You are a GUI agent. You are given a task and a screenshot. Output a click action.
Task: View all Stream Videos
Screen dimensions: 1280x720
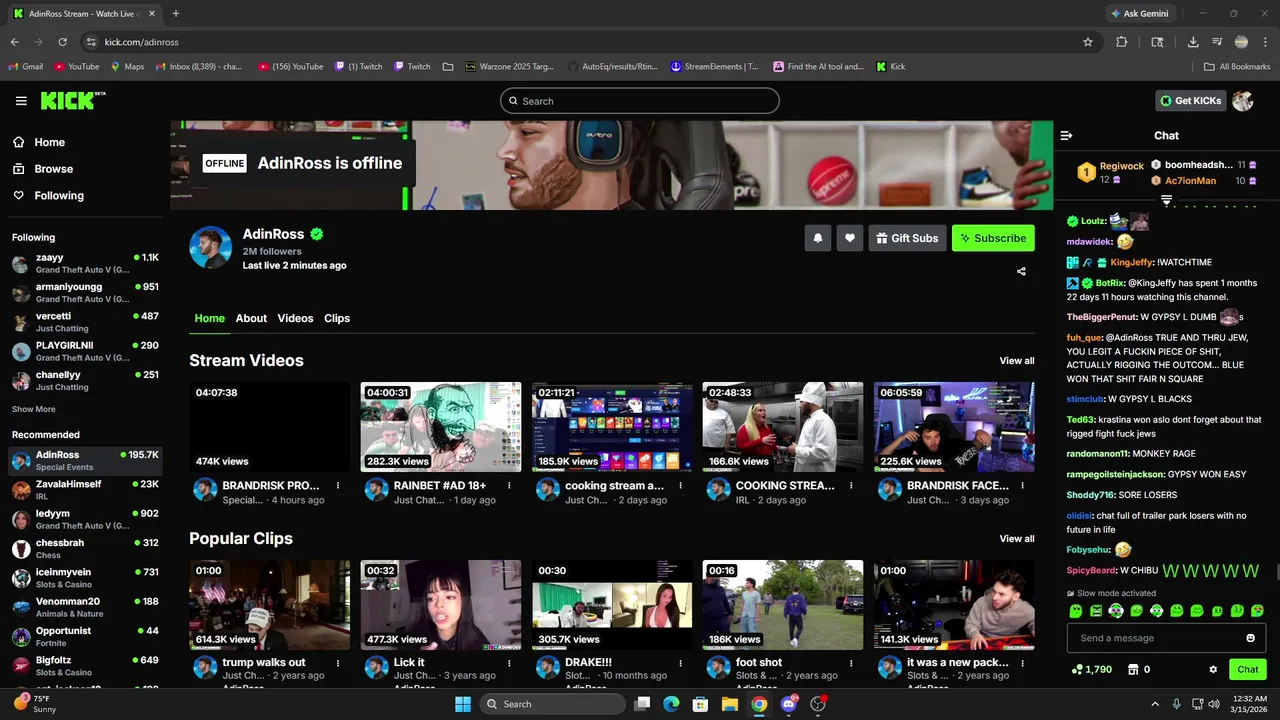(1017, 361)
